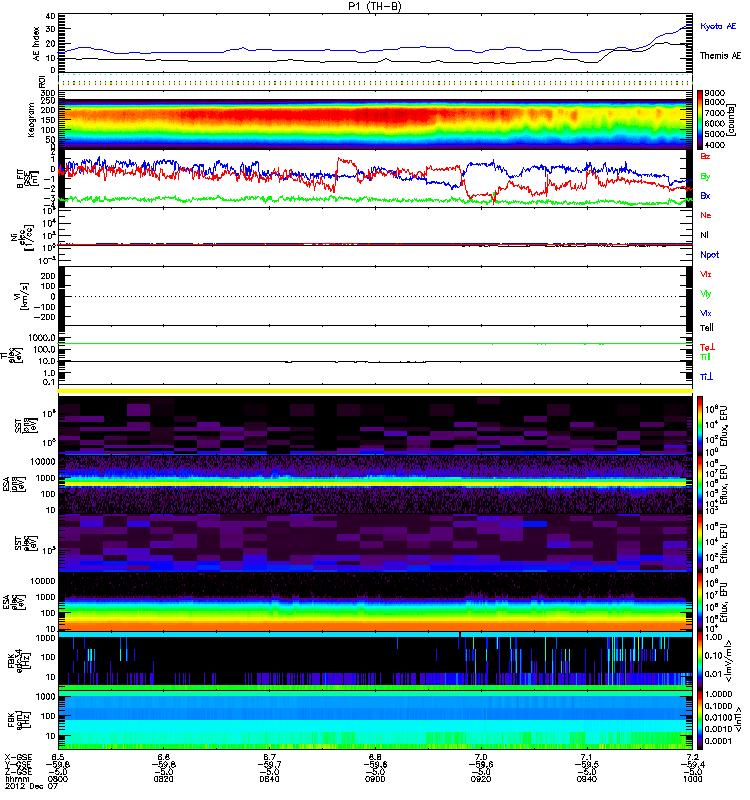Click the ESA electron Eflux color bar
This screenshot has height=800, width=750.
[x=700, y=603]
